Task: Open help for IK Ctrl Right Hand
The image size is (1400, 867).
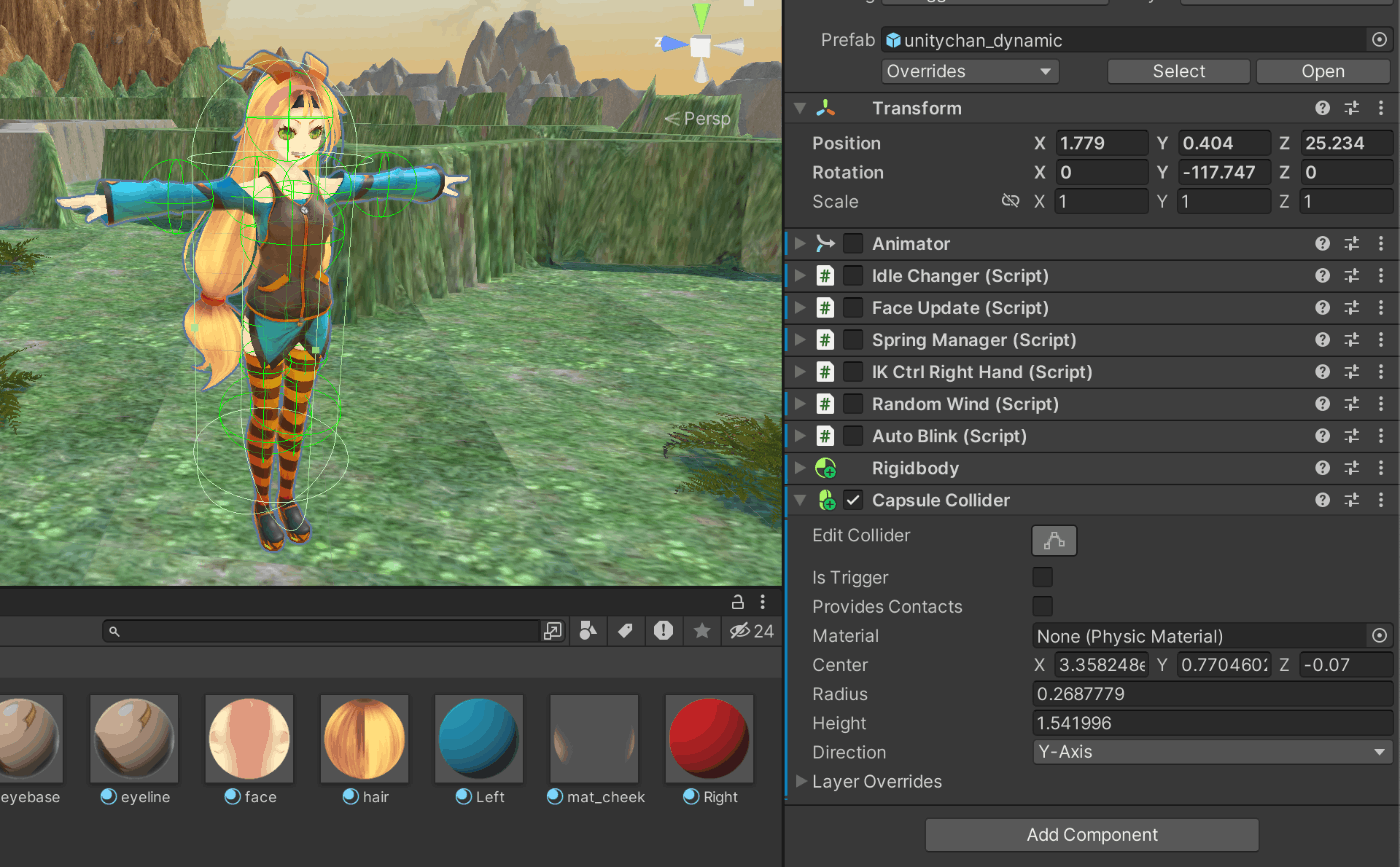Action: [1322, 371]
